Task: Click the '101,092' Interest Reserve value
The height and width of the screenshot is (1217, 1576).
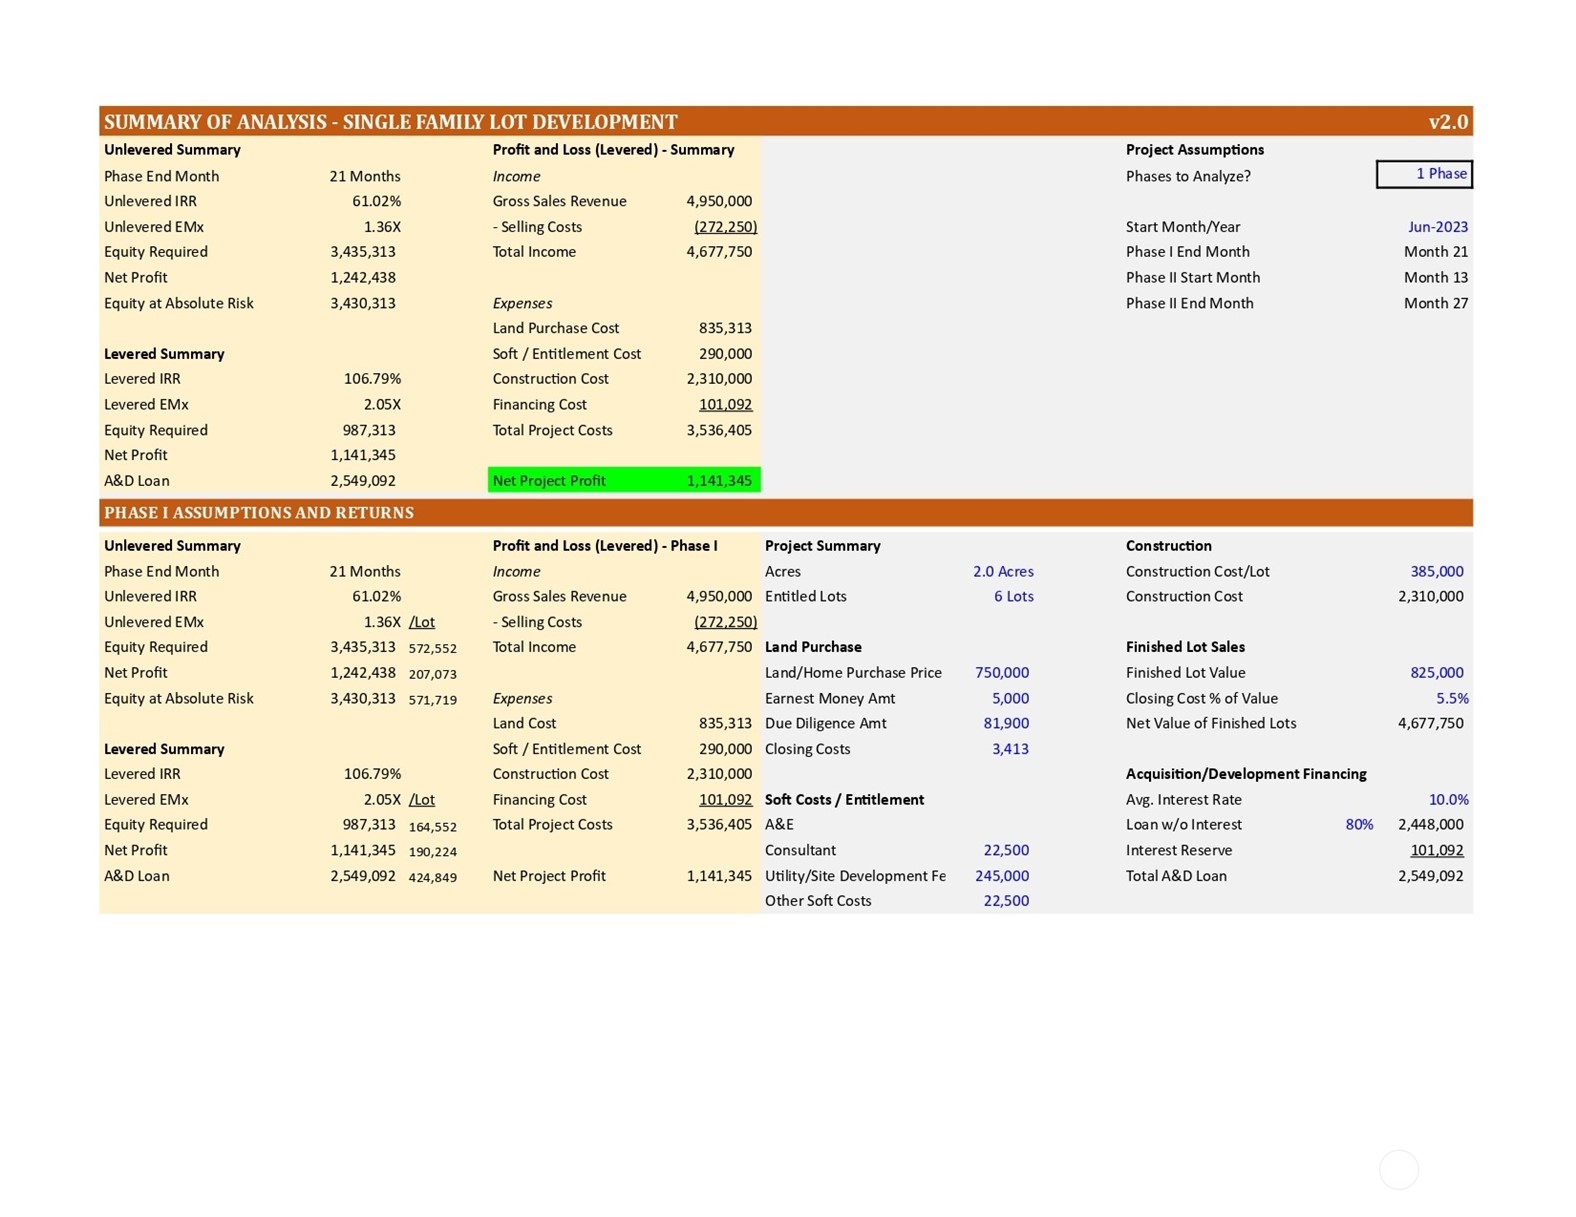Action: coord(1436,850)
